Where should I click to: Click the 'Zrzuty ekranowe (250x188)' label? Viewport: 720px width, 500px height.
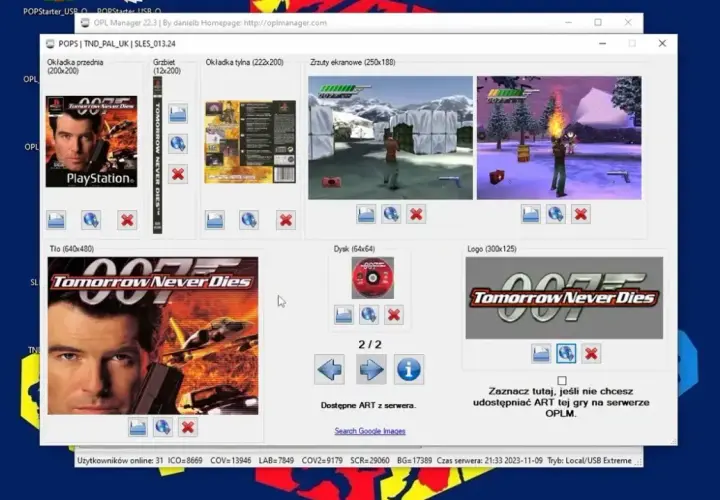353,62
